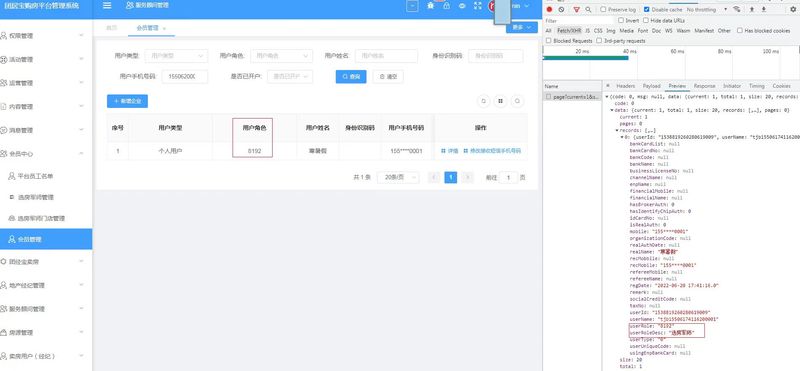
Task: Click the import HAR upload arrow
Action: [752, 9]
